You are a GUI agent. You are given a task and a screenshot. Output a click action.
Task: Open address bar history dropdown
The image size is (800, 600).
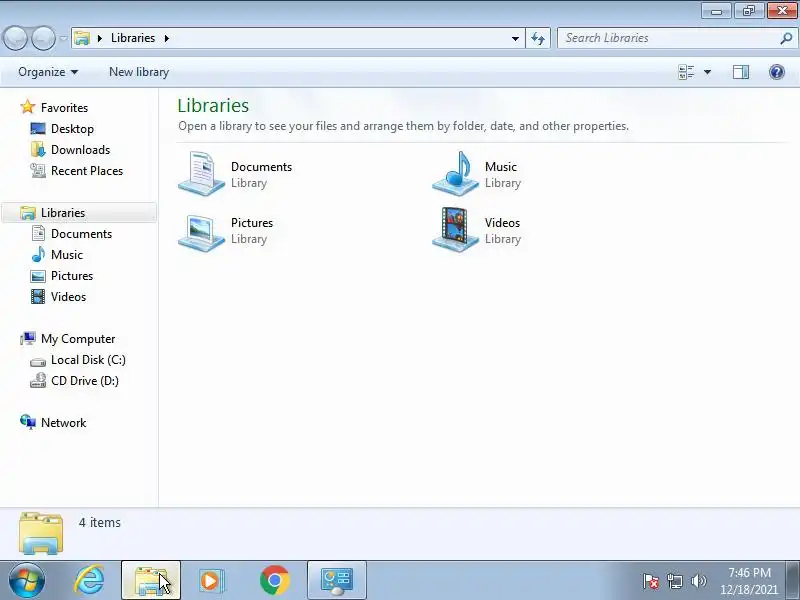[x=515, y=38]
